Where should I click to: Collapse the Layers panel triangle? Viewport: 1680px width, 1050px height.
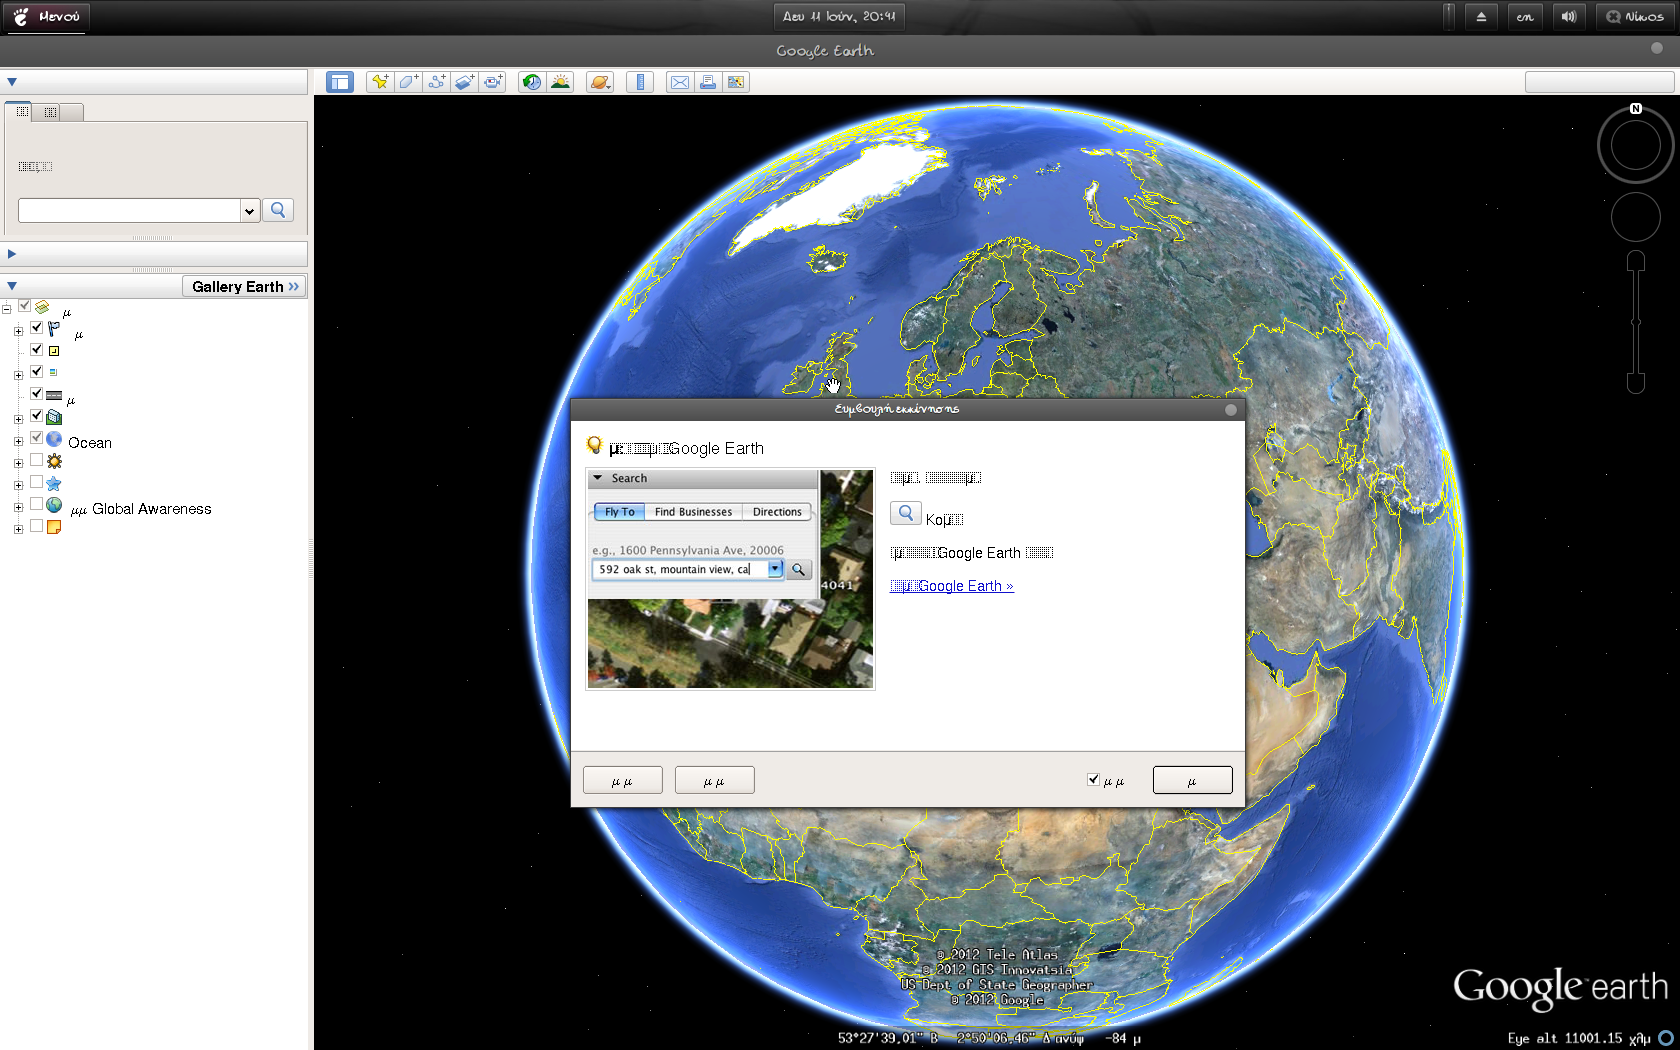pyautogui.click(x=12, y=286)
